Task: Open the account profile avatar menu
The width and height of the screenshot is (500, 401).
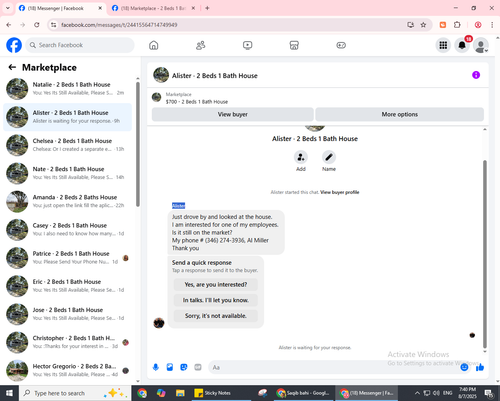Action: coord(481,45)
